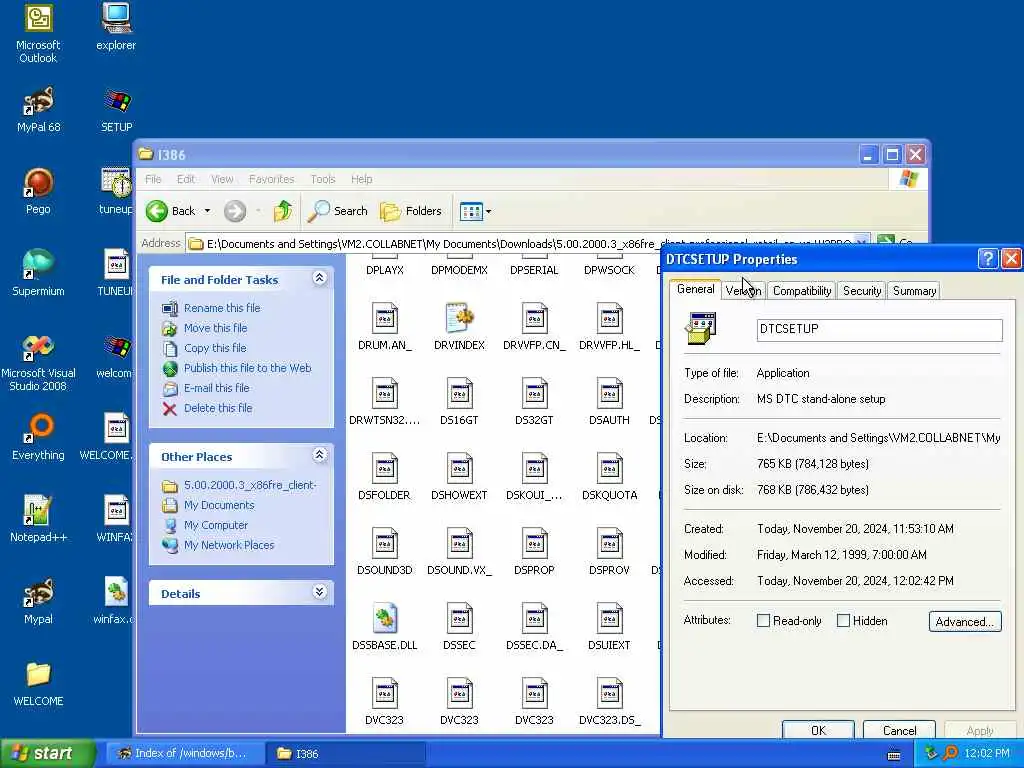Click the Advanced... attributes button
Image resolution: width=1024 pixels, height=768 pixels.
point(965,621)
